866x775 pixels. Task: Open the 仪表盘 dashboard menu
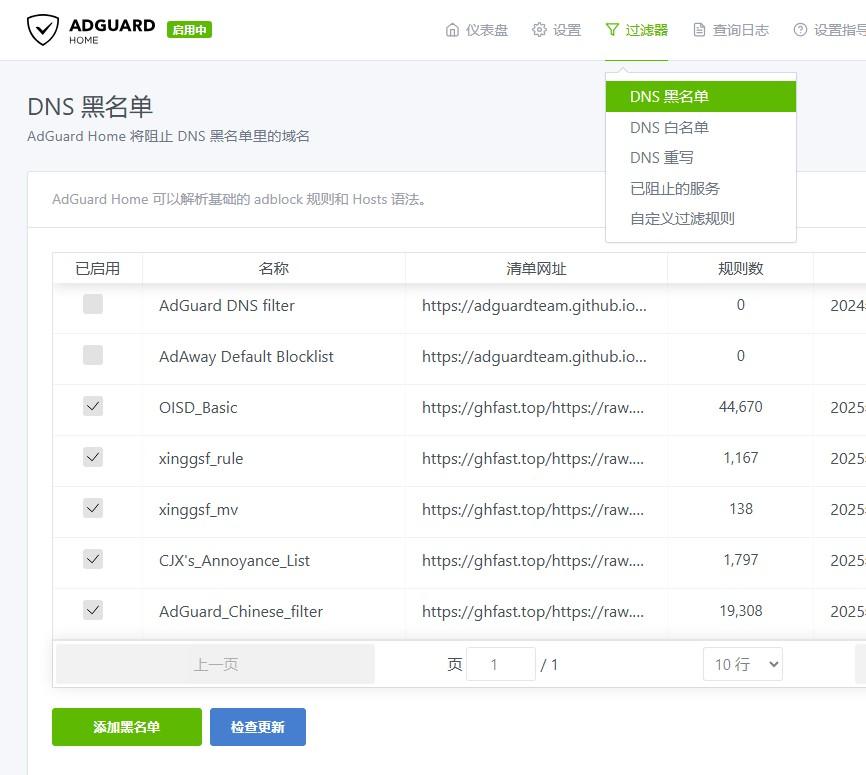[x=477, y=30]
